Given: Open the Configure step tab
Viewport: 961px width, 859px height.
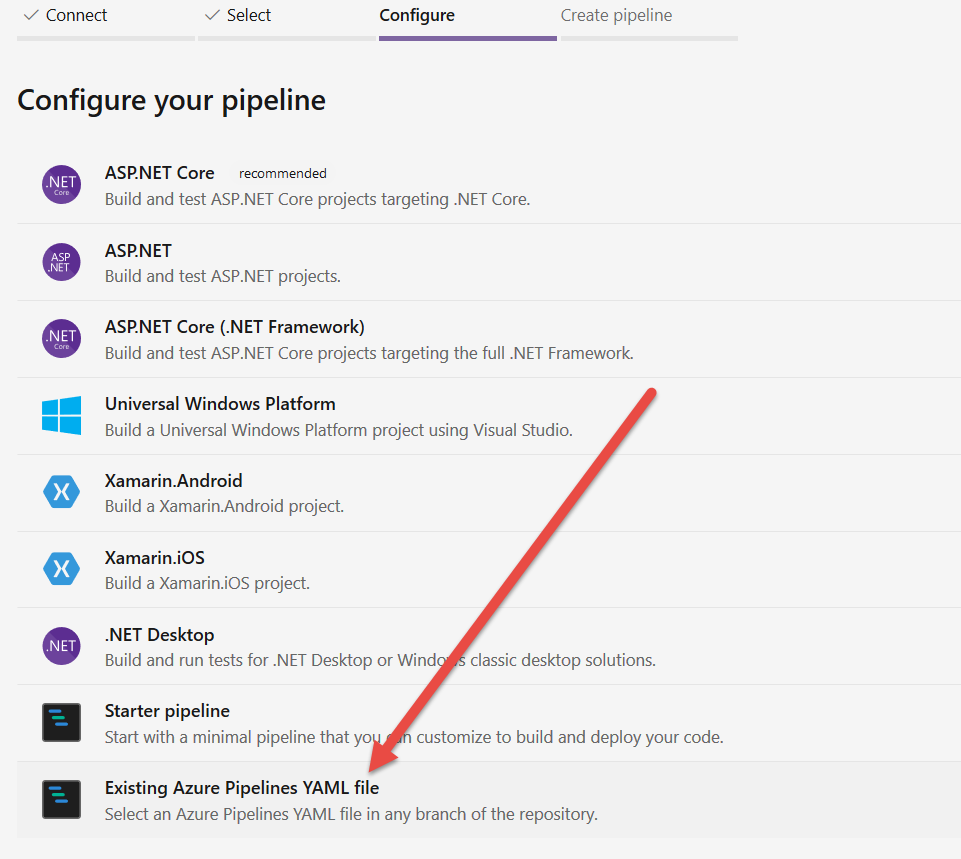Looking at the screenshot, I should click(x=417, y=15).
